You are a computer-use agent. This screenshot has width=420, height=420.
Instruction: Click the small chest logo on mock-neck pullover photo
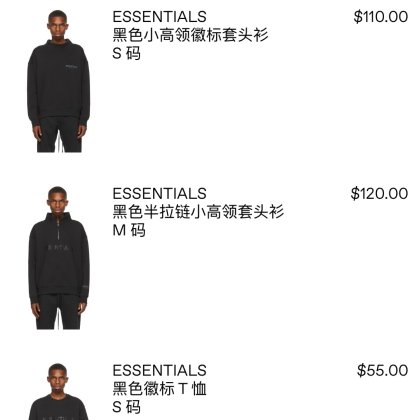pos(71,66)
